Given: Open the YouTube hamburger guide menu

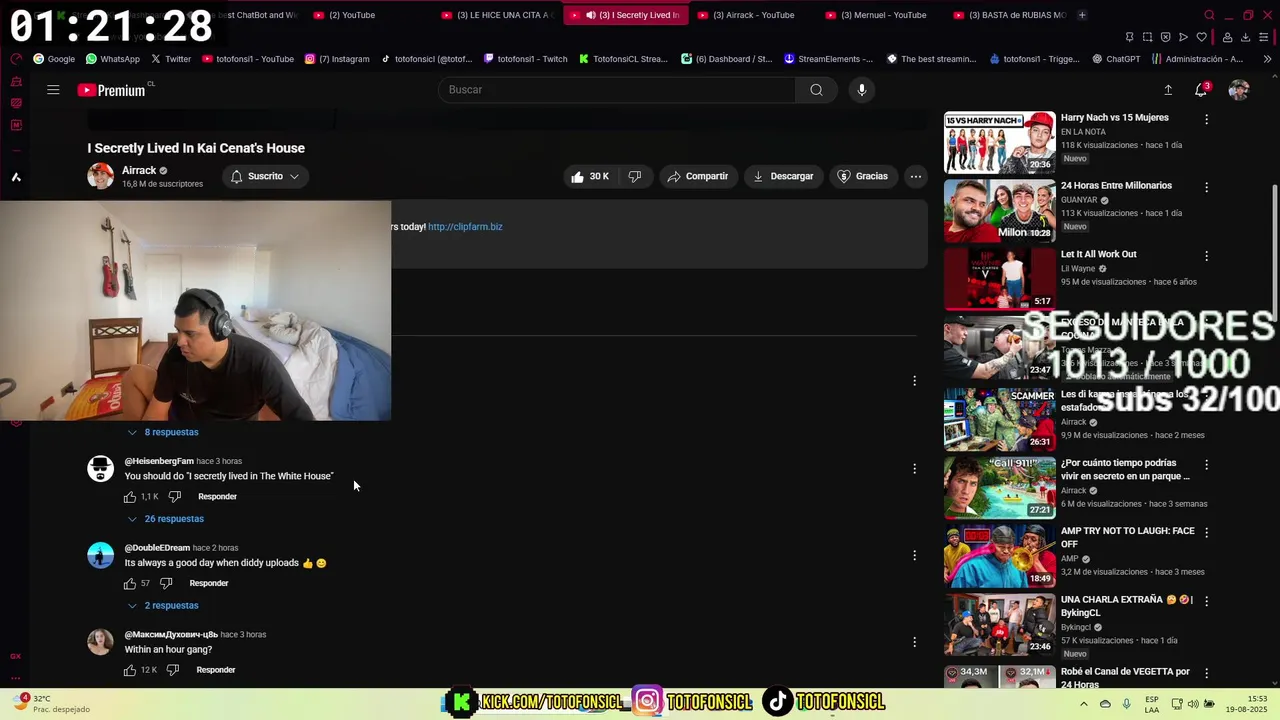Looking at the screenshot, I should (x=53, y=90).
